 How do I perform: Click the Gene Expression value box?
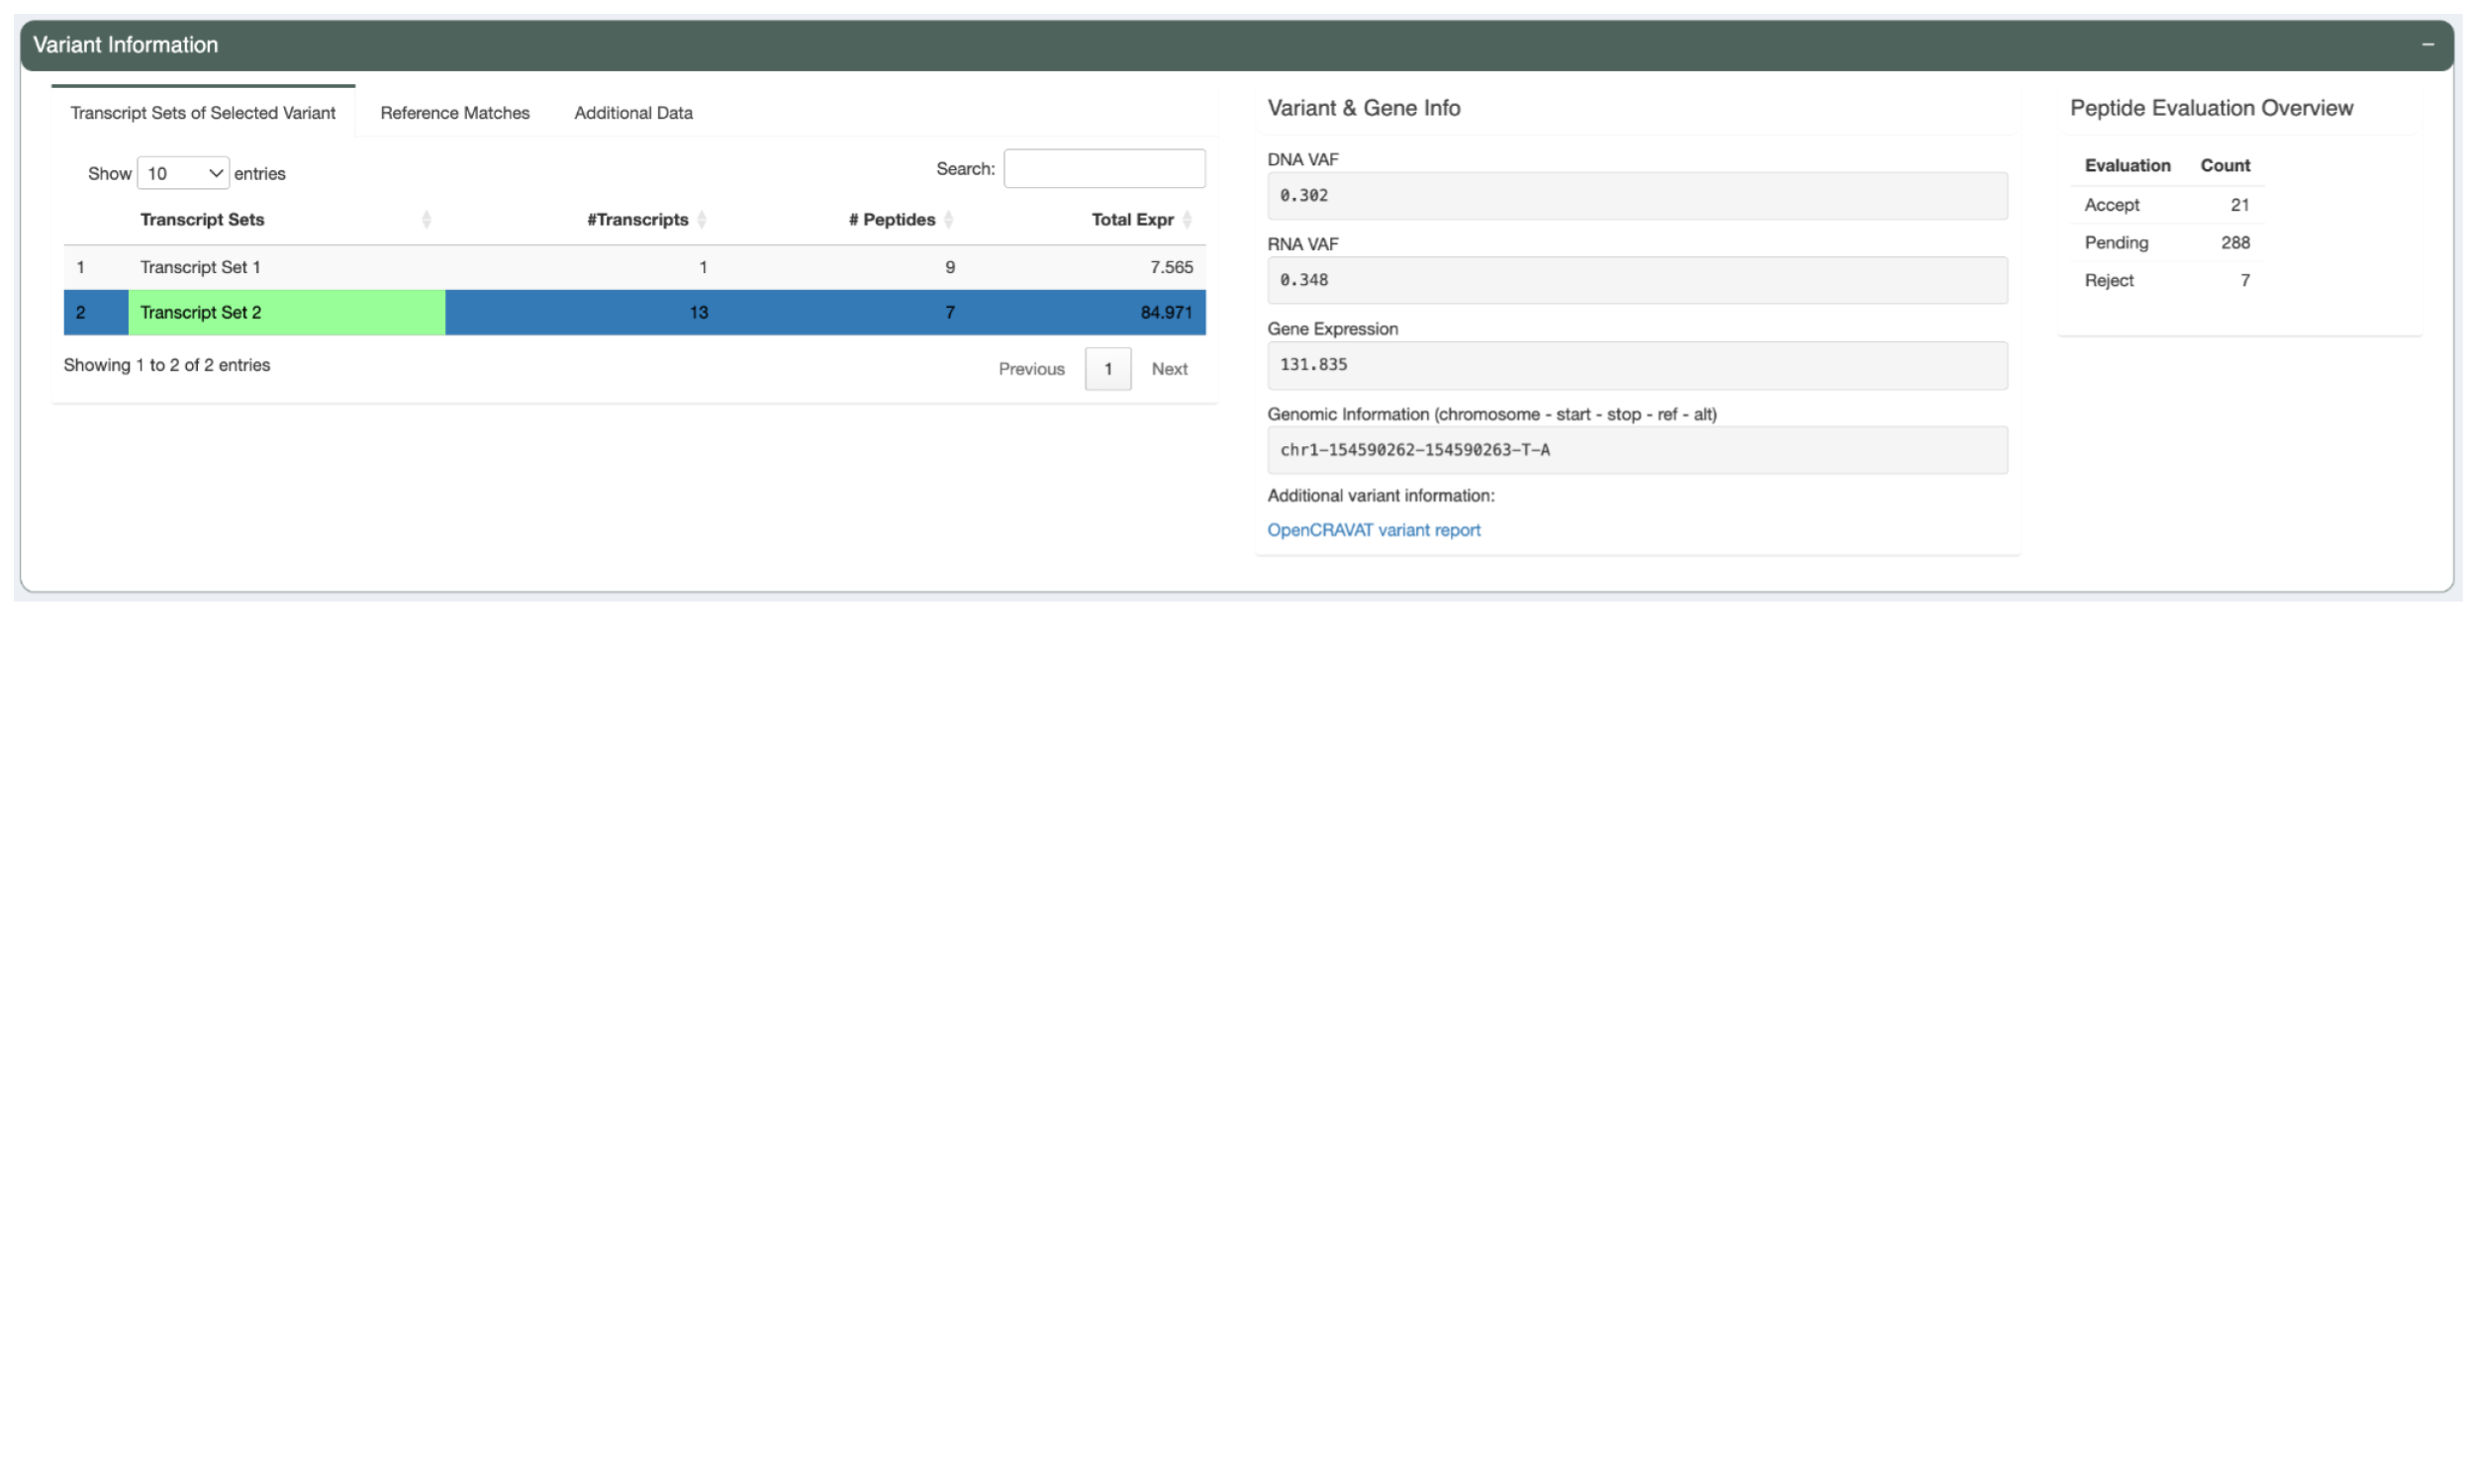1636,364
